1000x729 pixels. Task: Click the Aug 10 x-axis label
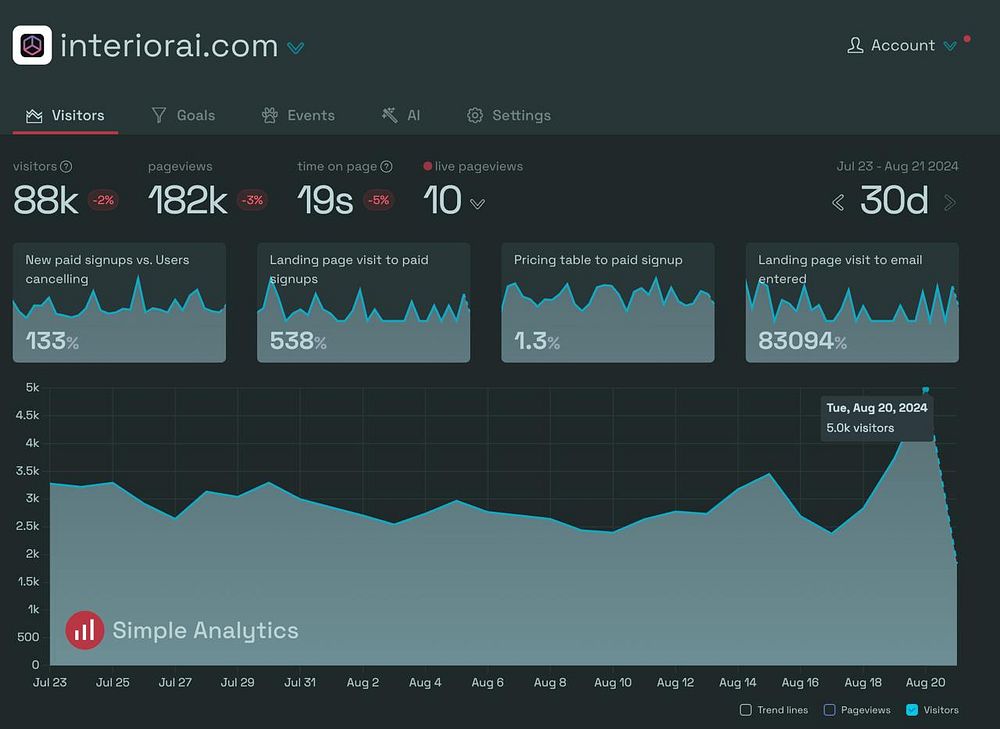click(613, 682)
